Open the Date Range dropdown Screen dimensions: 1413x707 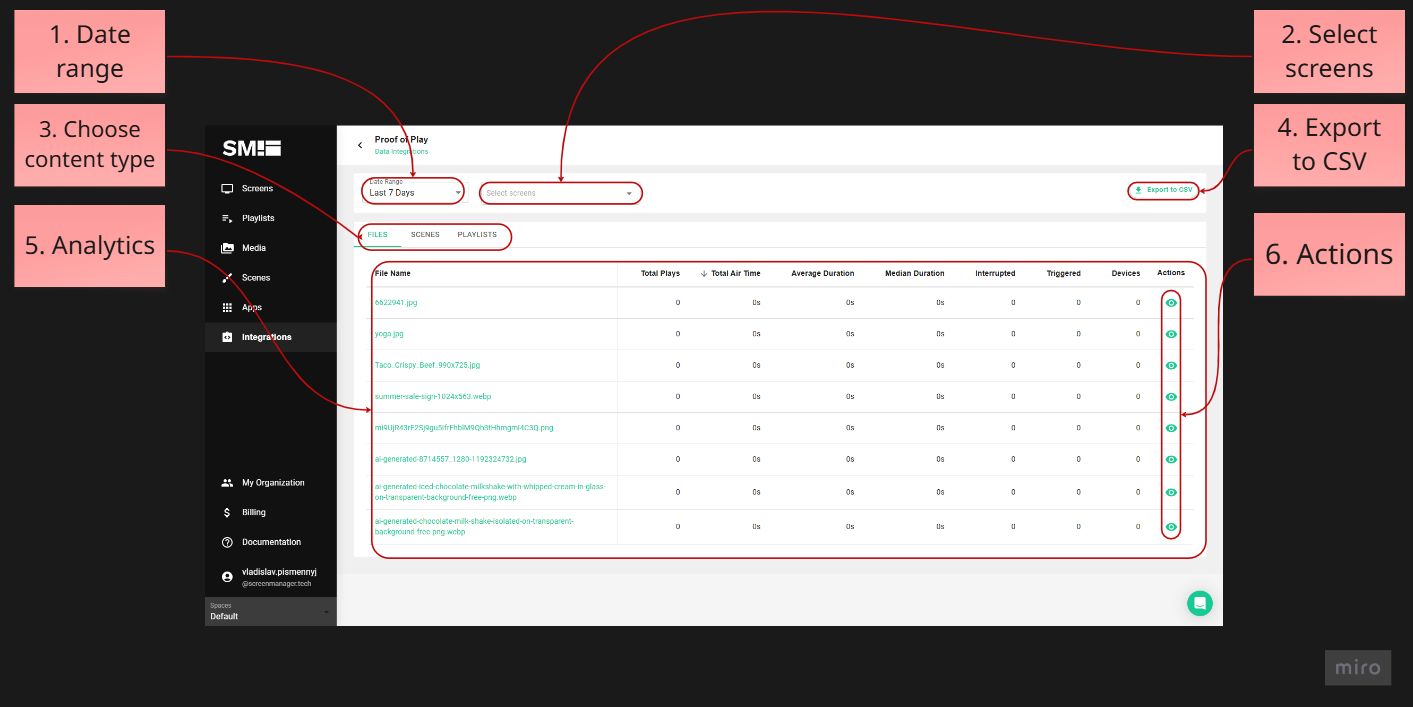coord(412,191)
